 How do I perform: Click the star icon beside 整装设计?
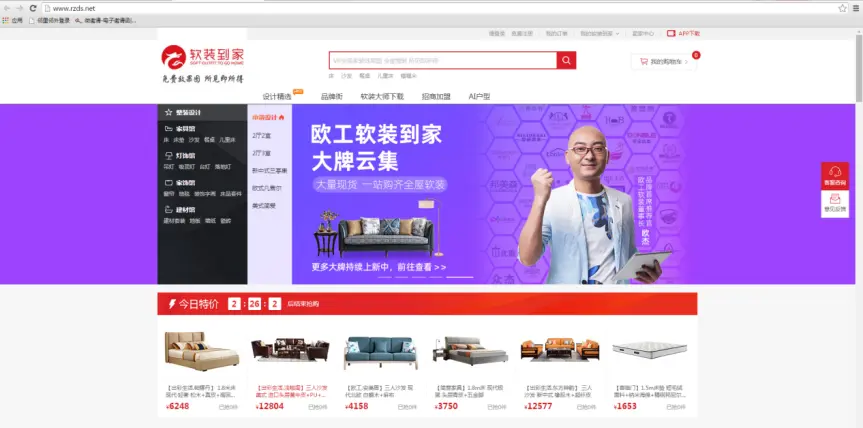click(x=168, y=112)
